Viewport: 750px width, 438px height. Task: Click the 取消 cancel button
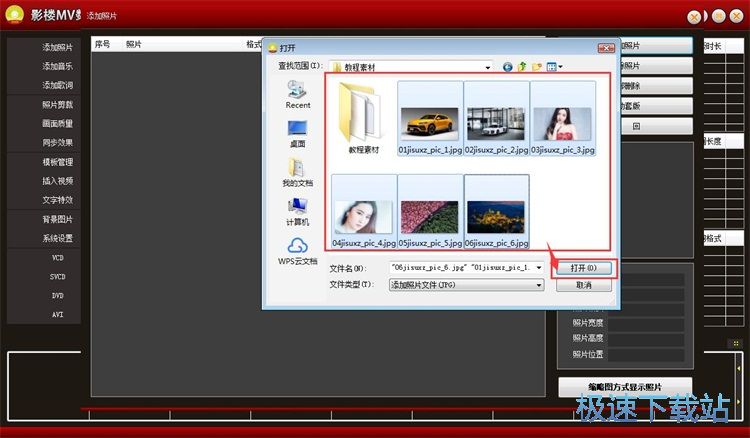coord(584,285)
